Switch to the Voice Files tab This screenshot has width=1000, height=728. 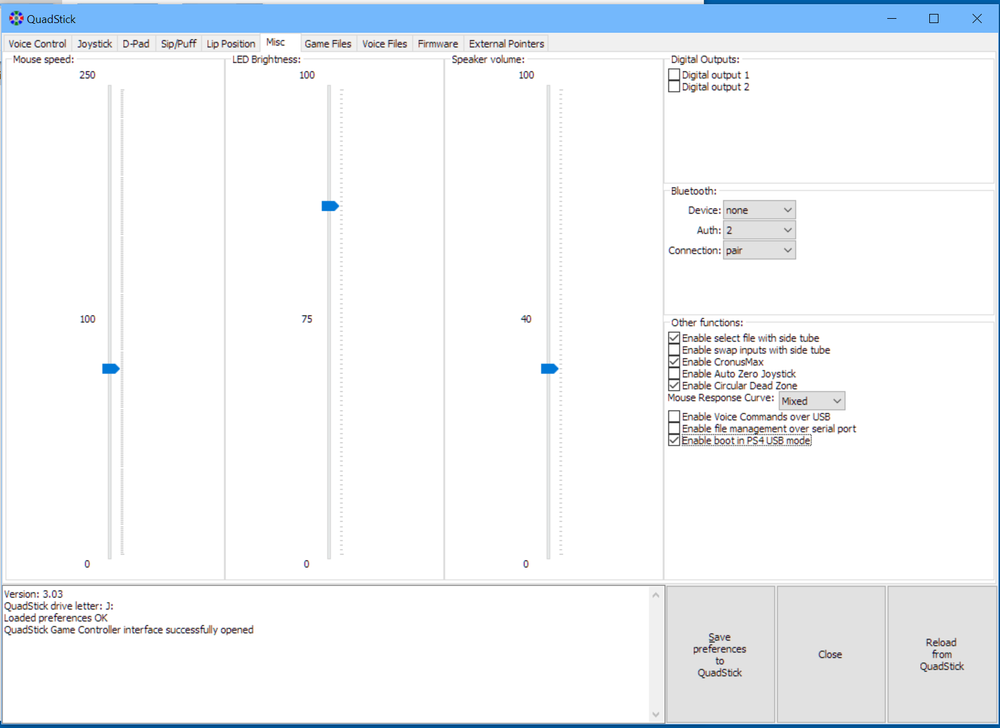pyautogui.click(x=385, y=43)
